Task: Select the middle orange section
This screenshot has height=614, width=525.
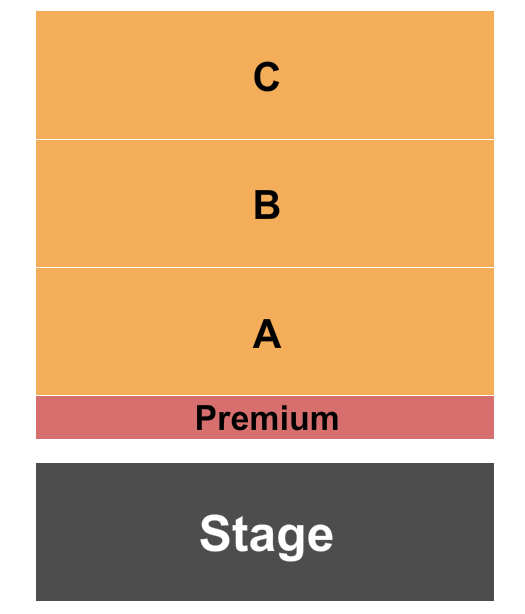Action: [265, 203]
